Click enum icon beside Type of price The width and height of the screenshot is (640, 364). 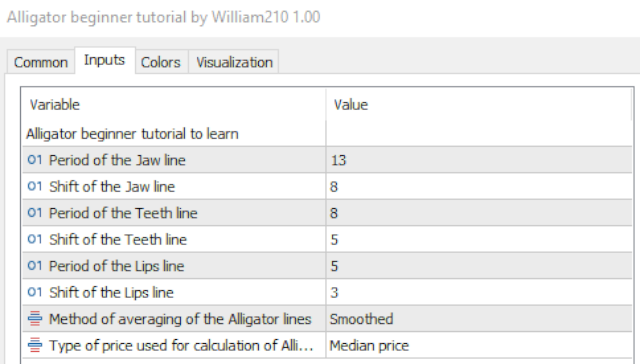(35, 345)
